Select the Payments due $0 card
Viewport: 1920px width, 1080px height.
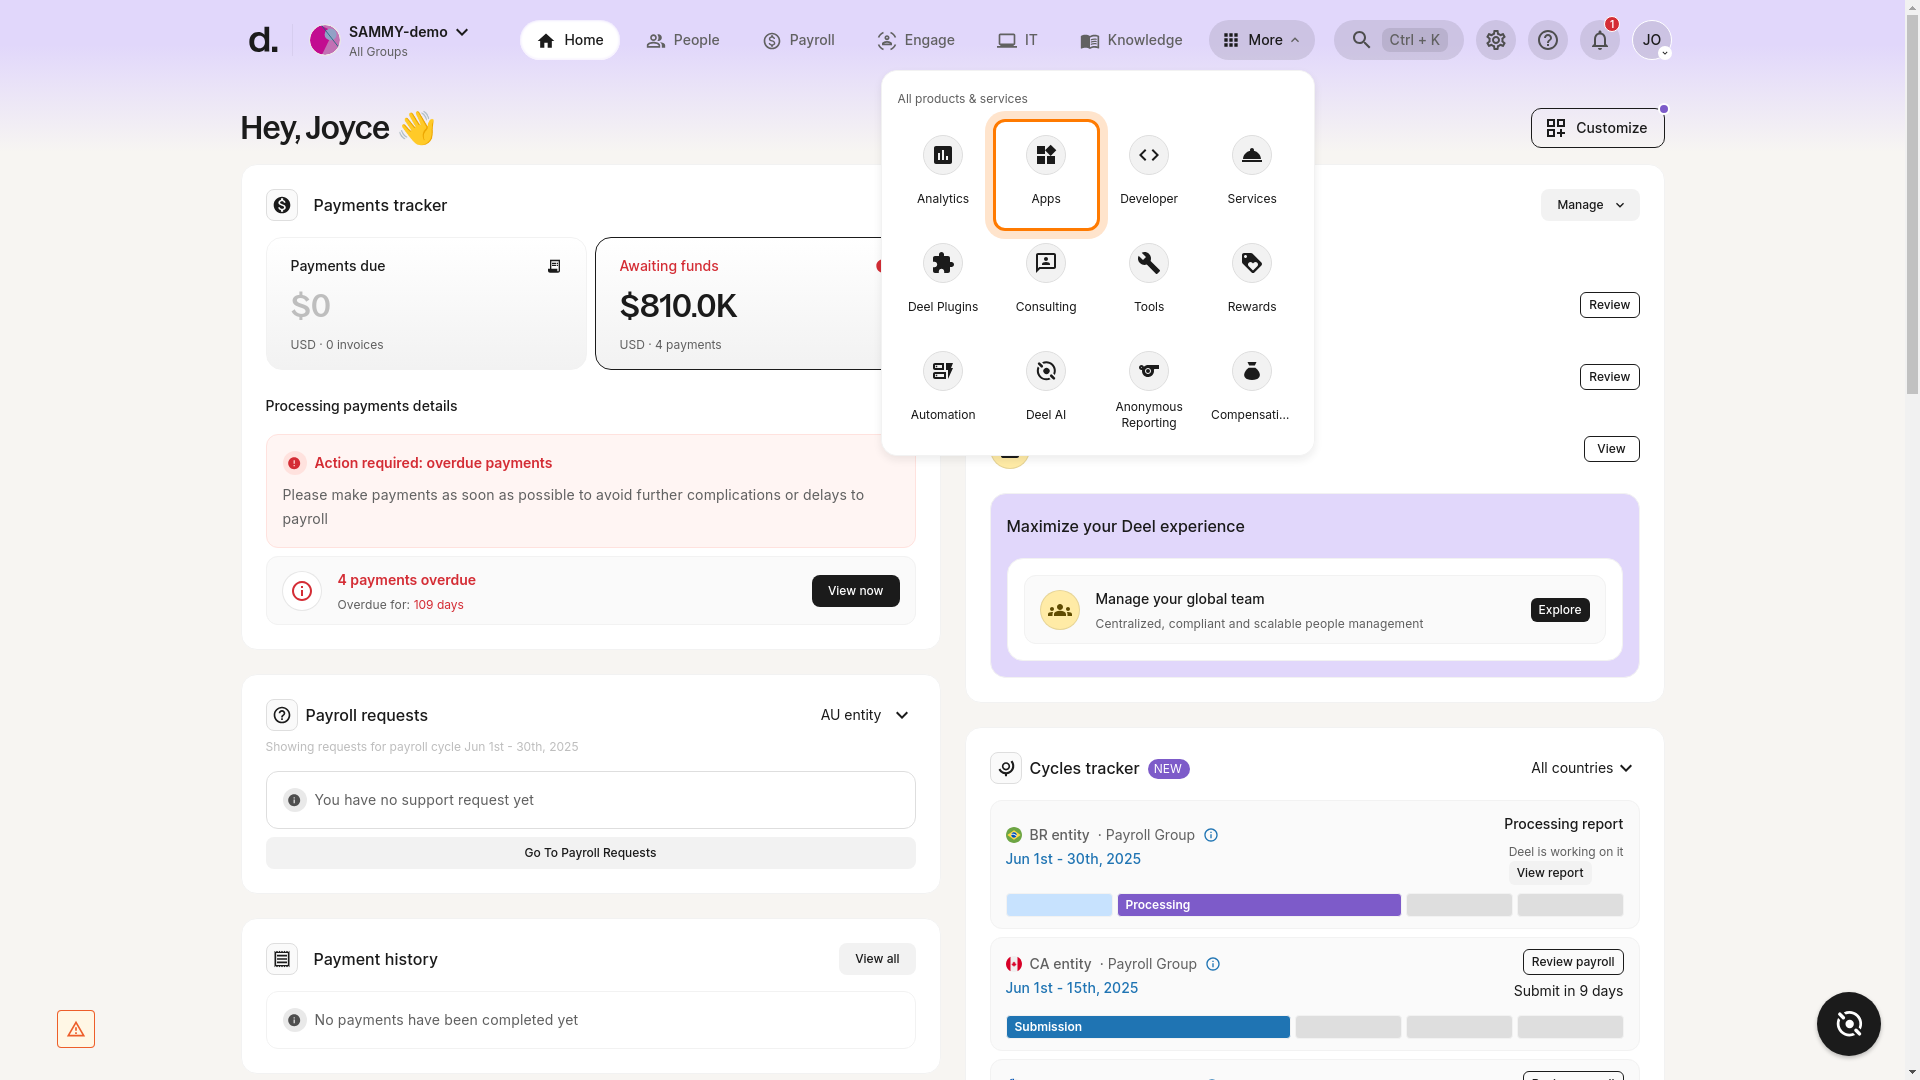(x=426, y=304)
